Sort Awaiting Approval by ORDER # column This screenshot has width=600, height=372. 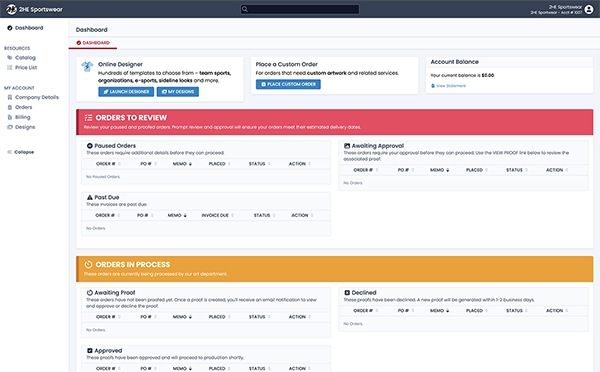[365, 170]
